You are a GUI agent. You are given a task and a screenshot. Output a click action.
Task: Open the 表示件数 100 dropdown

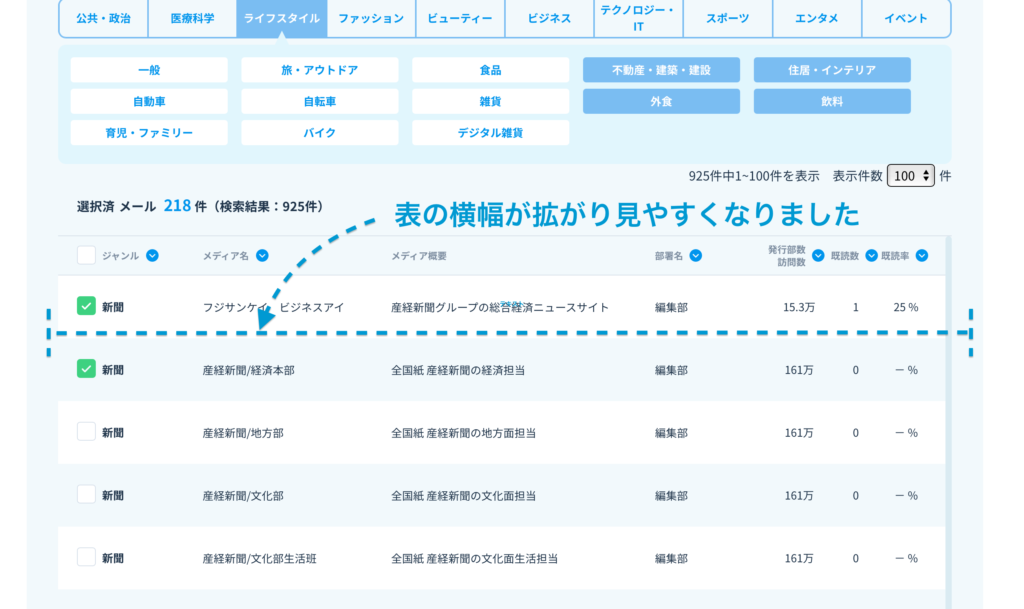coord(910,175)
